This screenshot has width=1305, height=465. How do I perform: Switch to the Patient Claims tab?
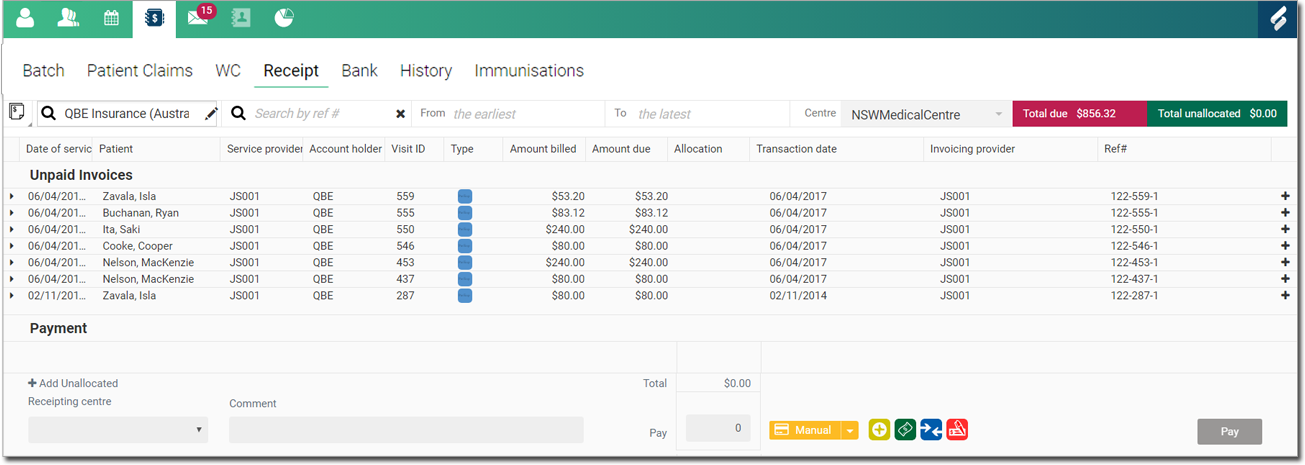[140, 71]
